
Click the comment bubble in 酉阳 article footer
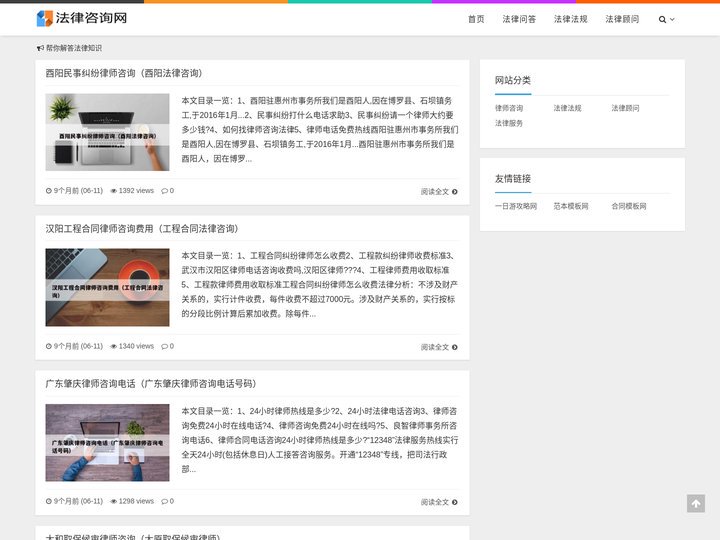164,191
